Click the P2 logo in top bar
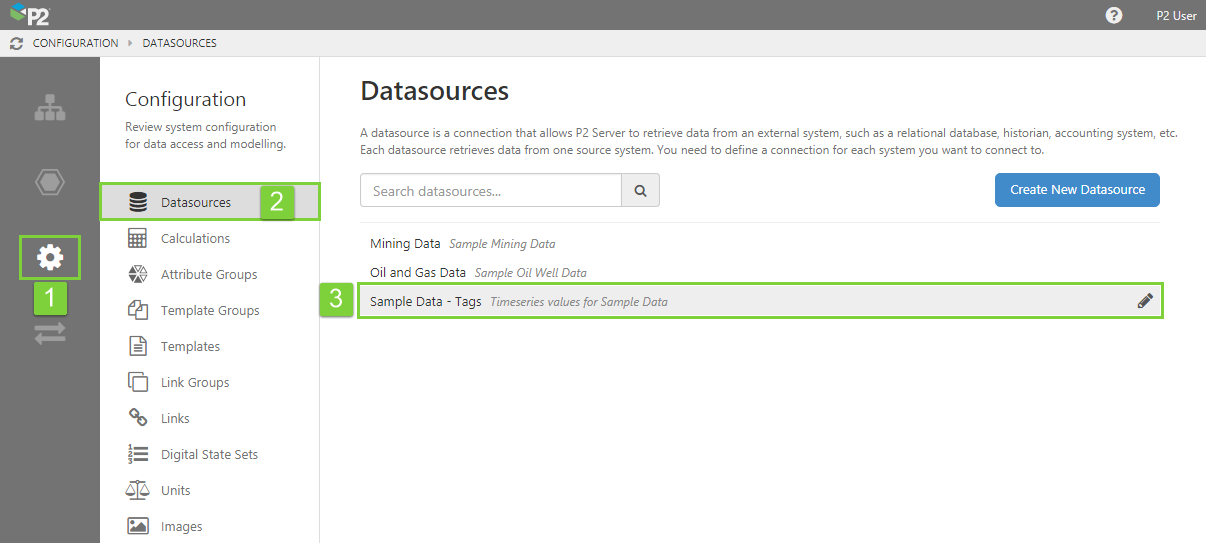1206x543 pixels. (30, 15)
